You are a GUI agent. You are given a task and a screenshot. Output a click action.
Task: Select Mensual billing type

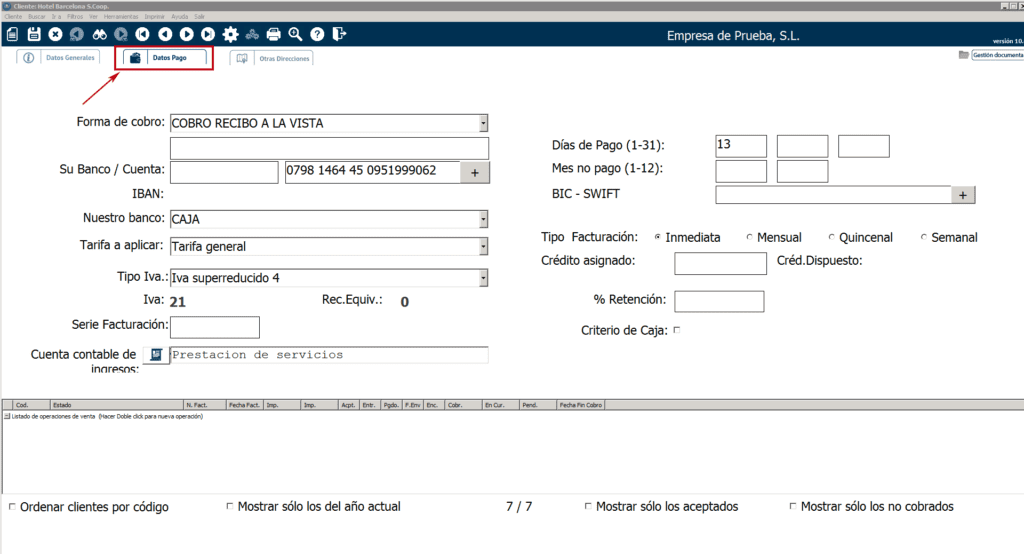click(x=749, y=238)
